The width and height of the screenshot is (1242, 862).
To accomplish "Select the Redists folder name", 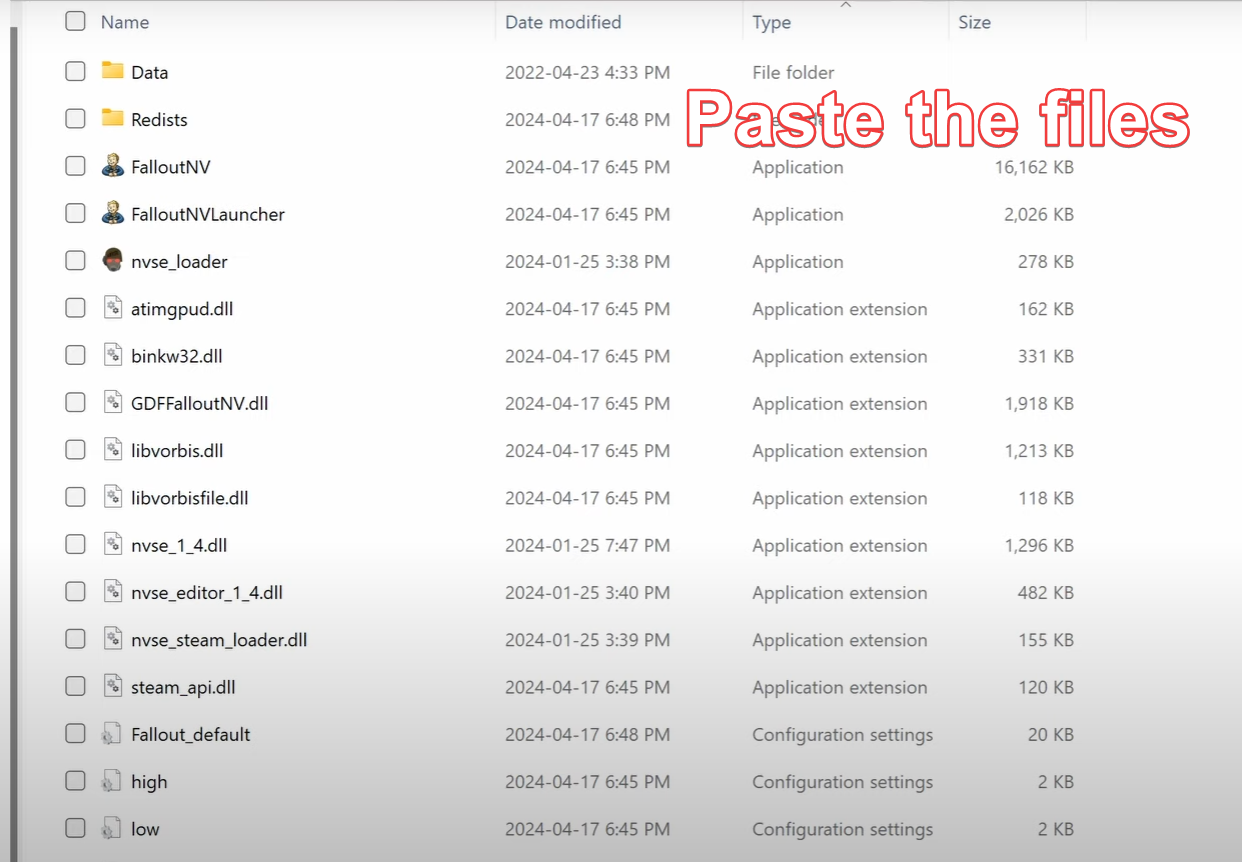I will (x=159, y=119).
